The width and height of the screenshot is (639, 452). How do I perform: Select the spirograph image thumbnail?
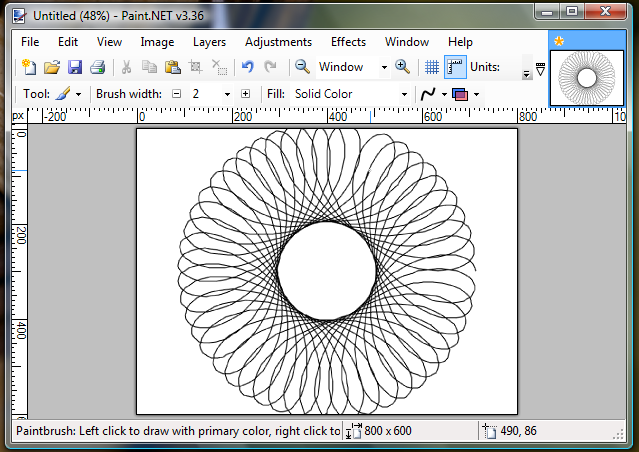click(586, 78)
